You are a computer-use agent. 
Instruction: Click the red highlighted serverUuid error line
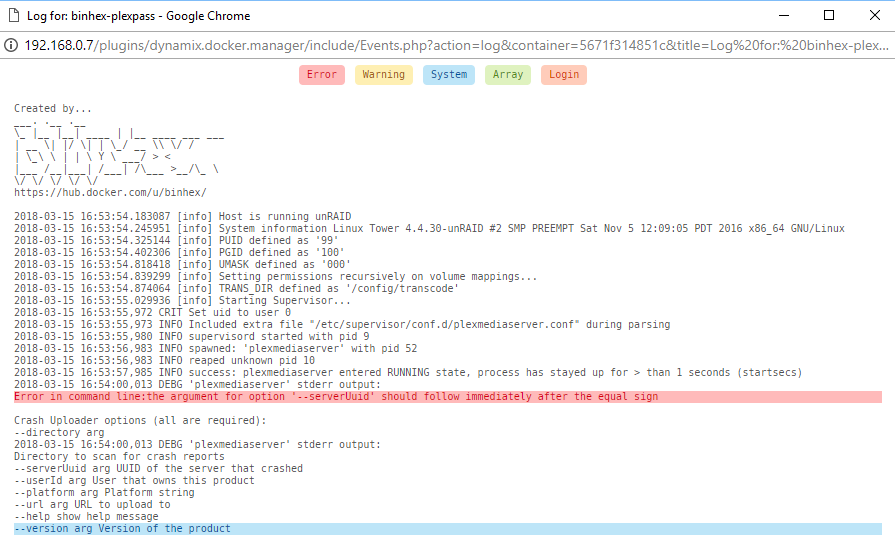coord(448,397)
